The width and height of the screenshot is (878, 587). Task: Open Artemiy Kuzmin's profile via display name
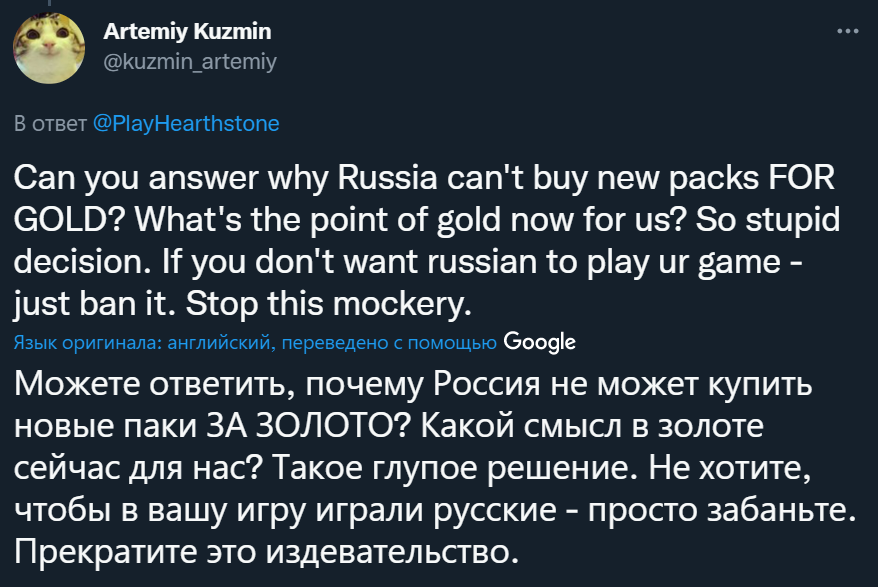click(187, 32)
